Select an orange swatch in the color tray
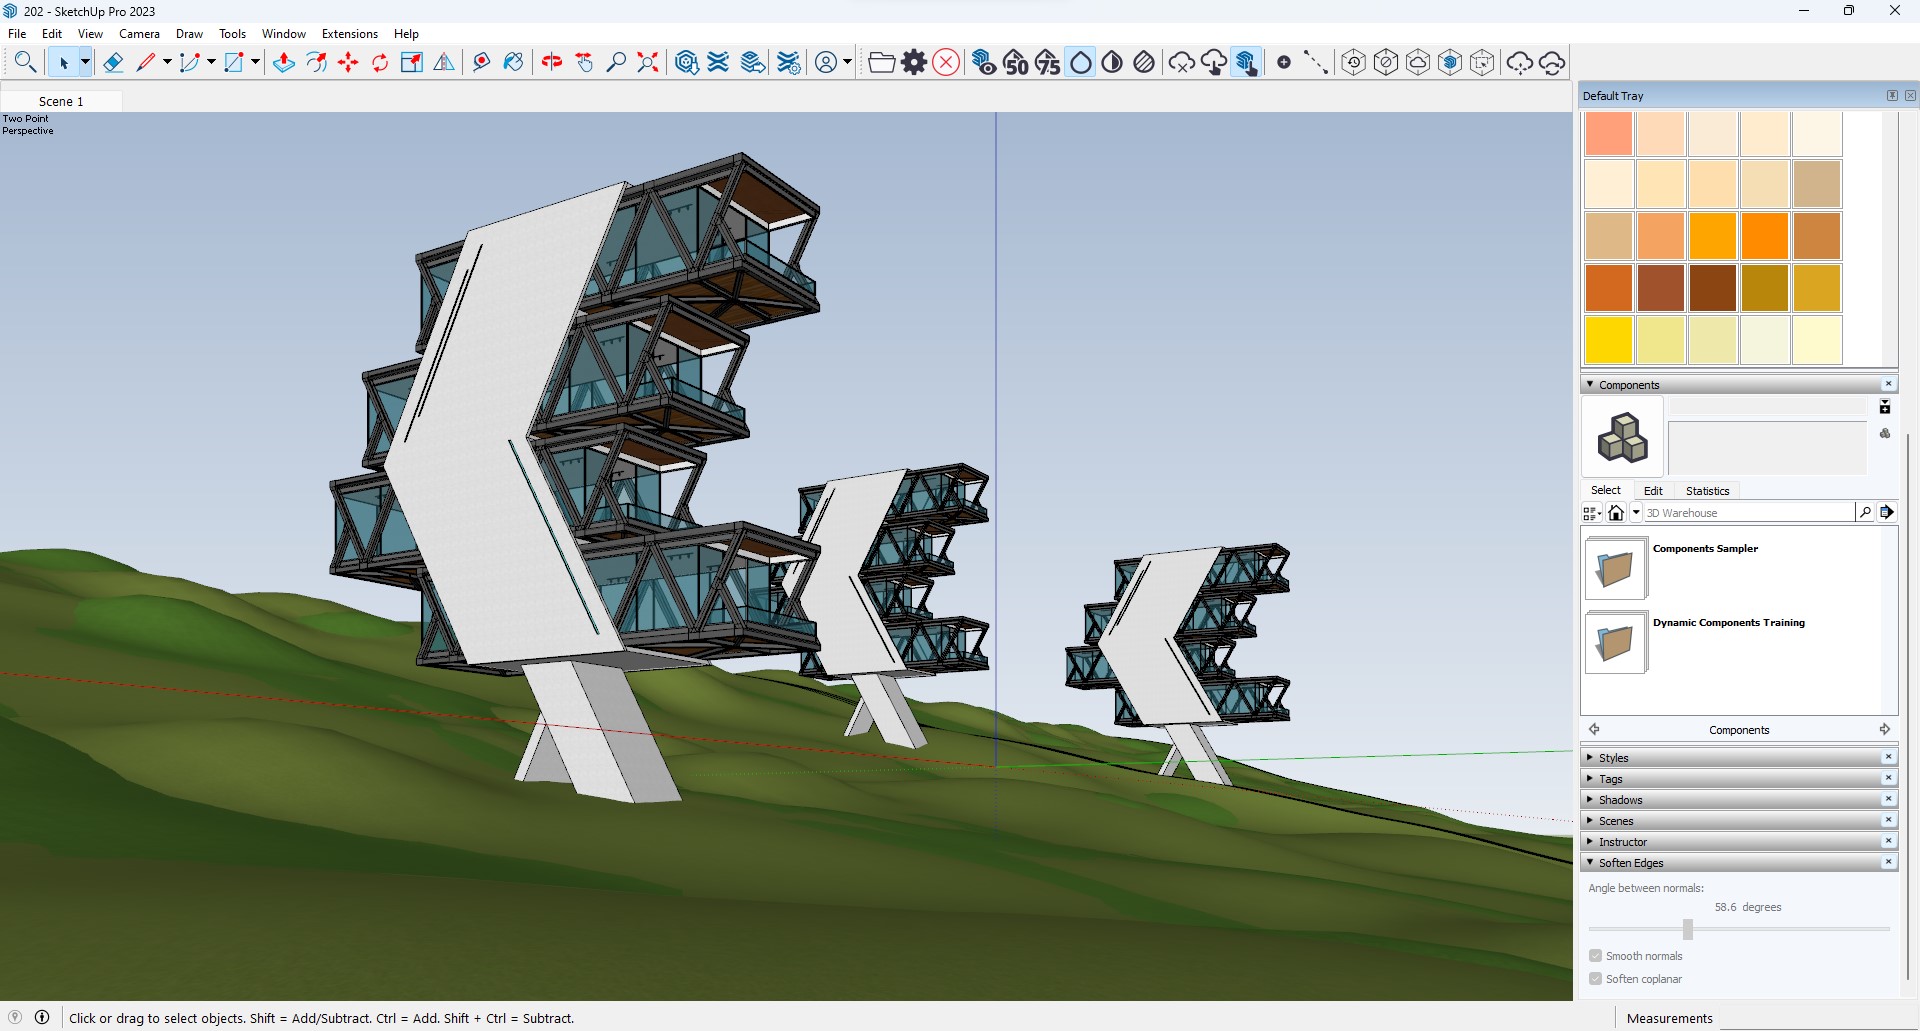 pyautogui.click(x=1765, y=236)
